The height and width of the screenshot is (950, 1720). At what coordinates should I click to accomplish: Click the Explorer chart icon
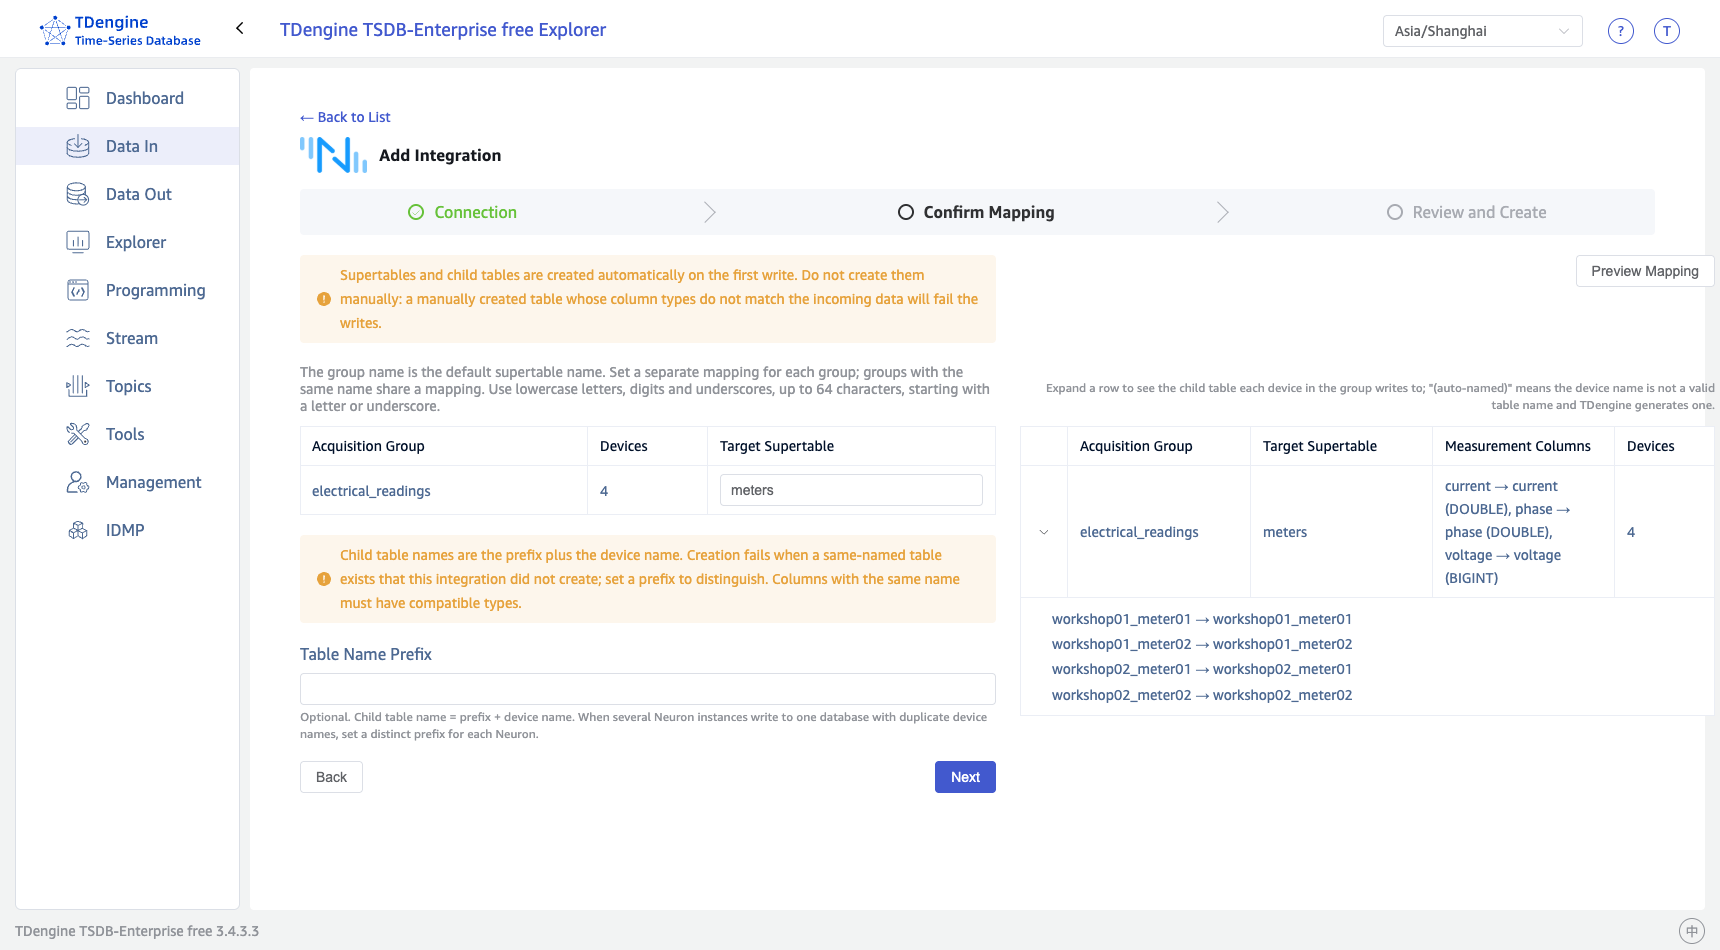[x=78, y=242]
